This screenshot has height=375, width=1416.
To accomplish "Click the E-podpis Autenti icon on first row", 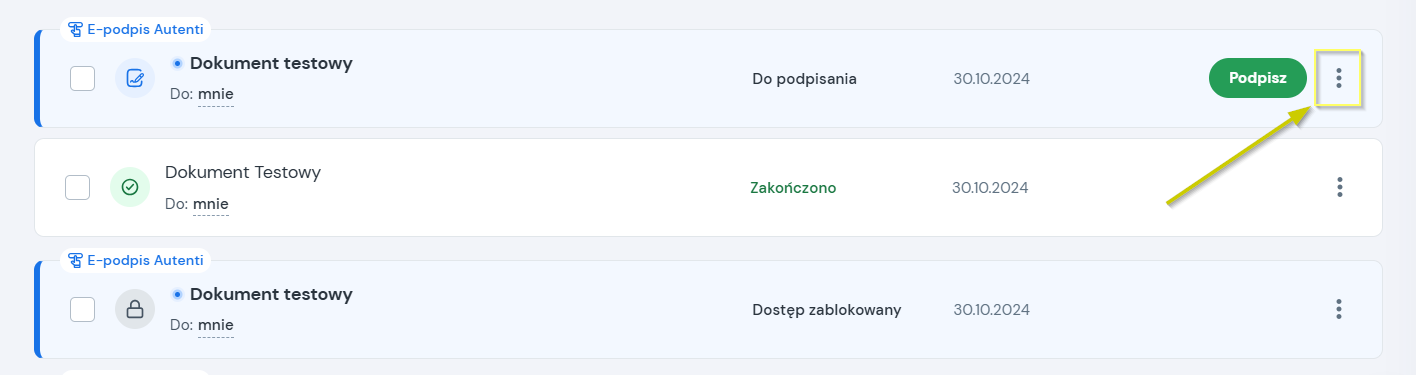I will 75,30.
